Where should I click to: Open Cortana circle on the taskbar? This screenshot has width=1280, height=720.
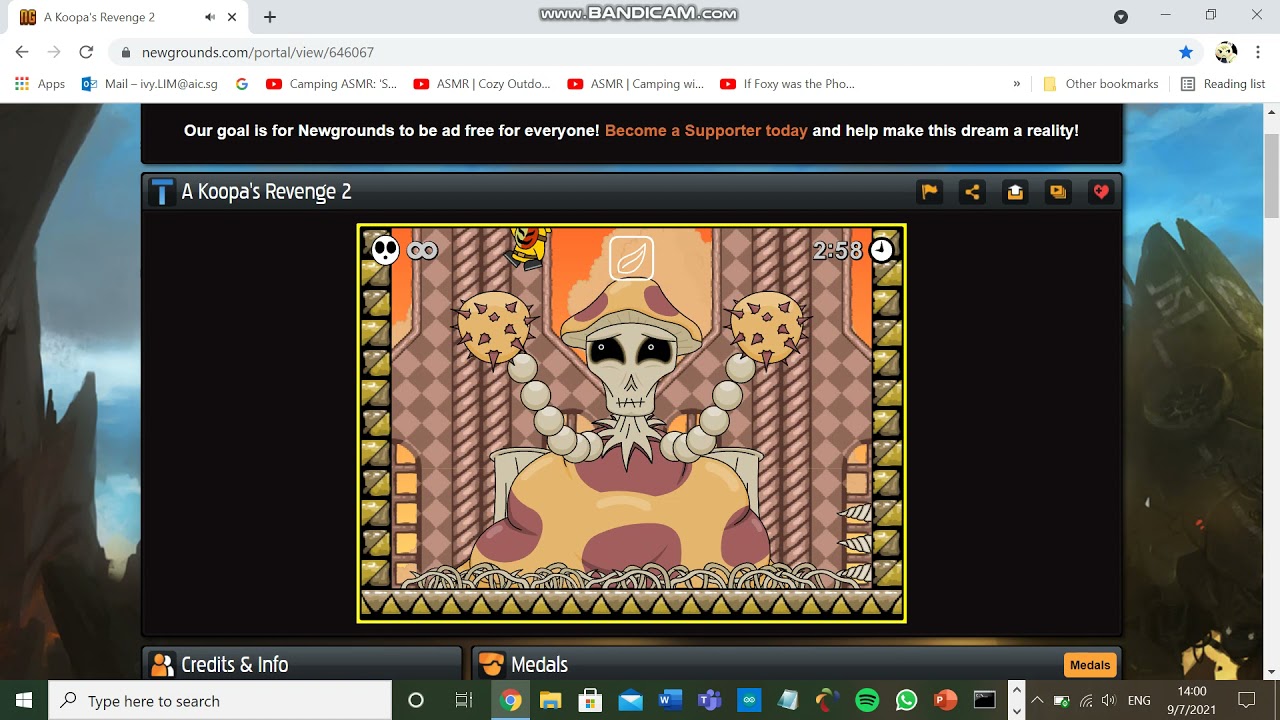(x=416, y=700)
